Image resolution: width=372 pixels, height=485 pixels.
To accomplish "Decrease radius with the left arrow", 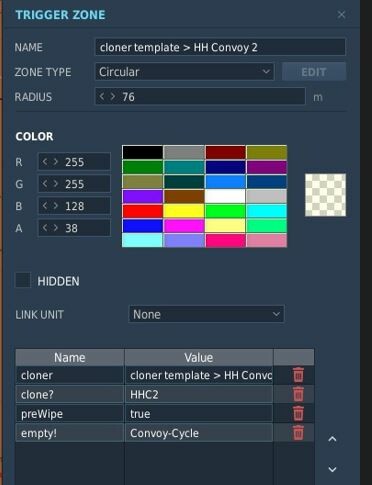I will [x=102, y=97].
